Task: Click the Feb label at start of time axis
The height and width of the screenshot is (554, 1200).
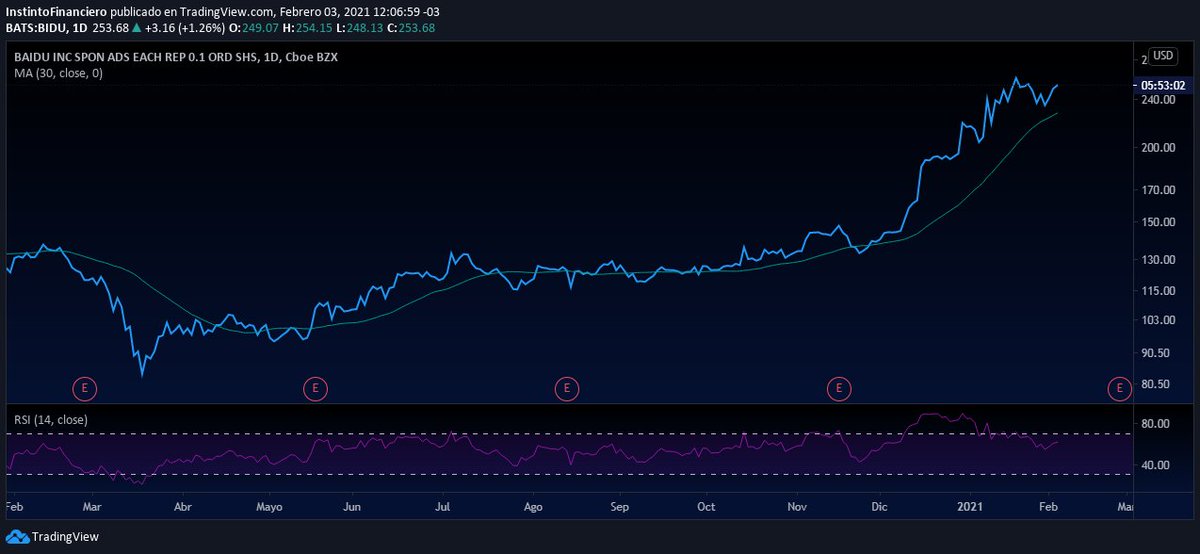Action: click(15, 507)
